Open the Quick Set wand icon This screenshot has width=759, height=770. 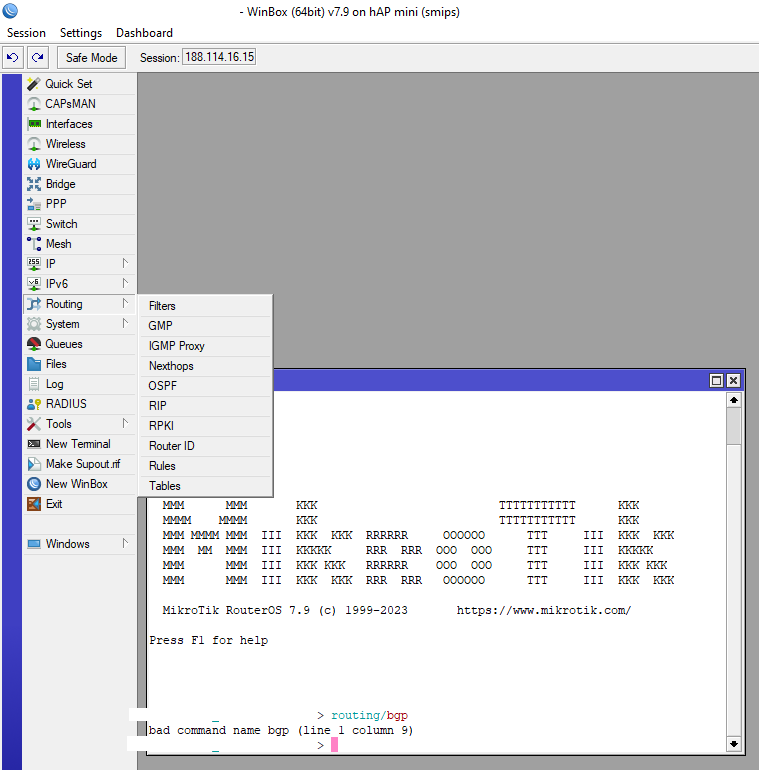[34, 84]
